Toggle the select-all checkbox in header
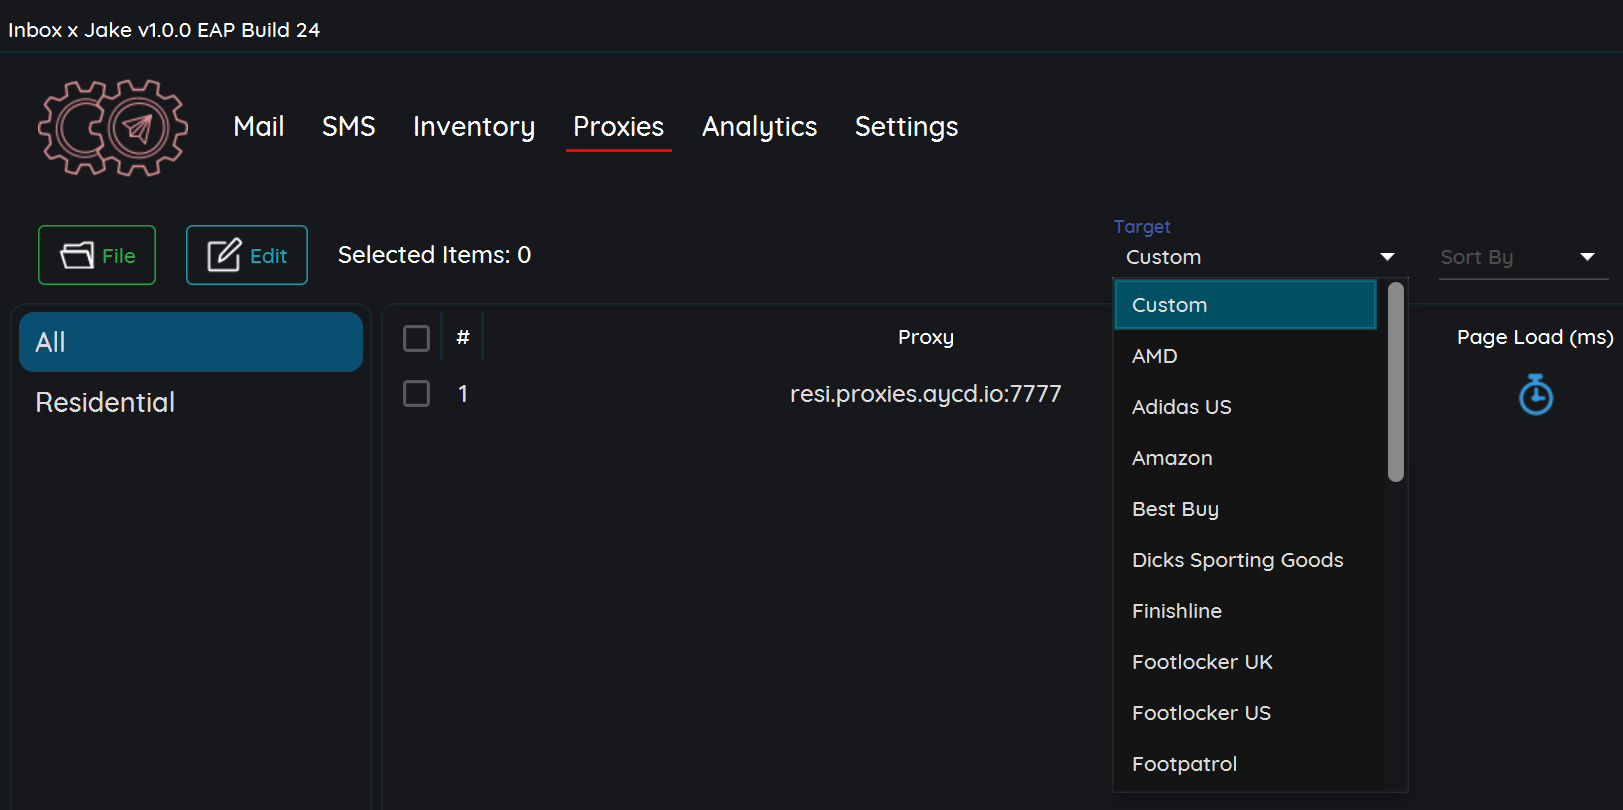The image size is (1623, 810). point(416,338)
